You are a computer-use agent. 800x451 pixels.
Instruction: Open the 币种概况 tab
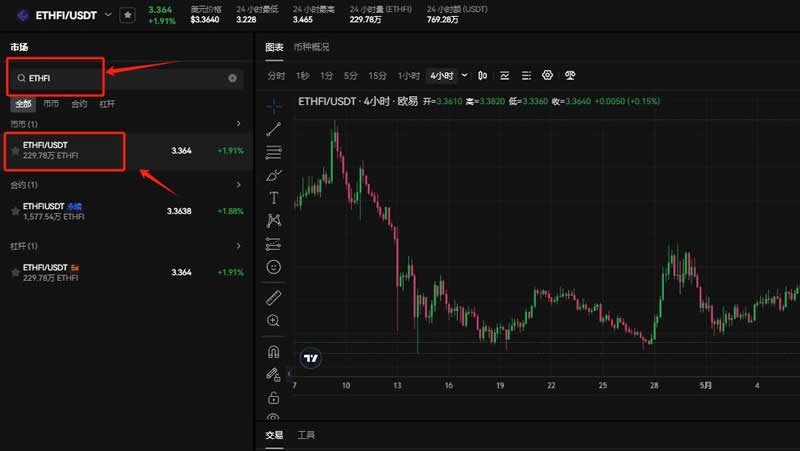(x=313, y=47)
